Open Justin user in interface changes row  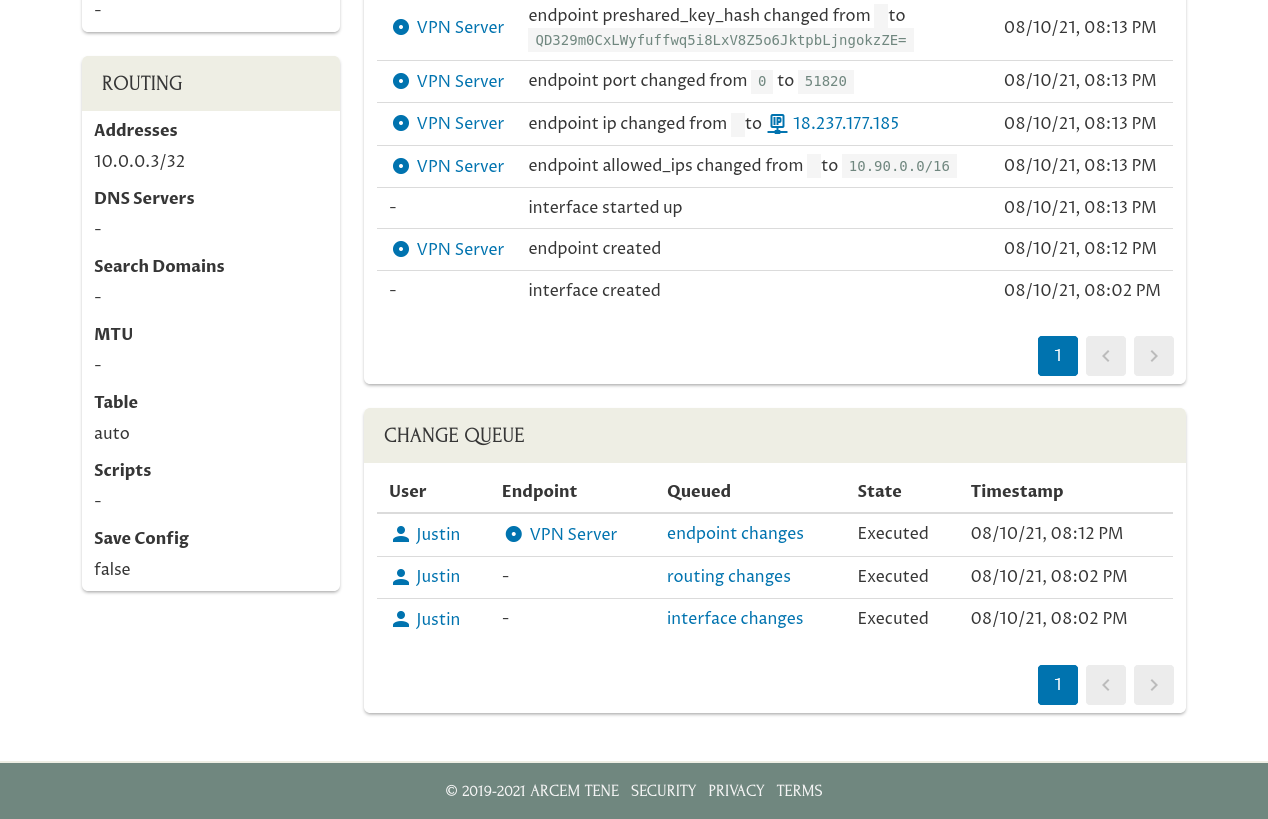tap(438, 620)
